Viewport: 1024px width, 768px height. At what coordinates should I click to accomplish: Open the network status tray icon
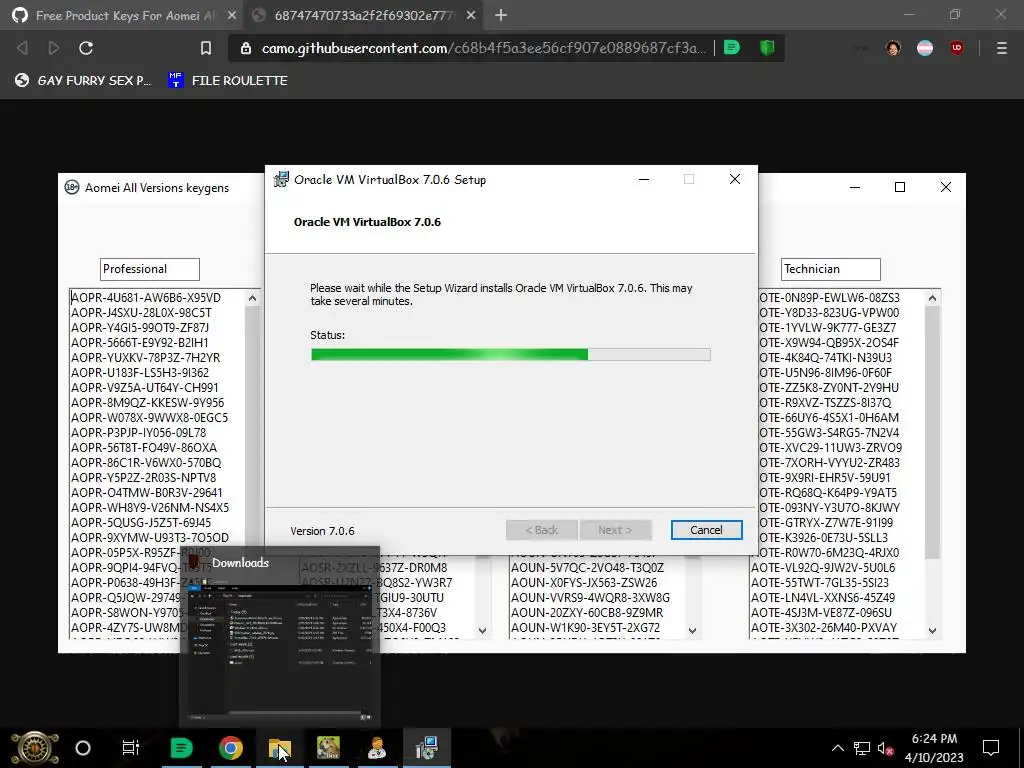pyautogui.click(x=862, y=748)
